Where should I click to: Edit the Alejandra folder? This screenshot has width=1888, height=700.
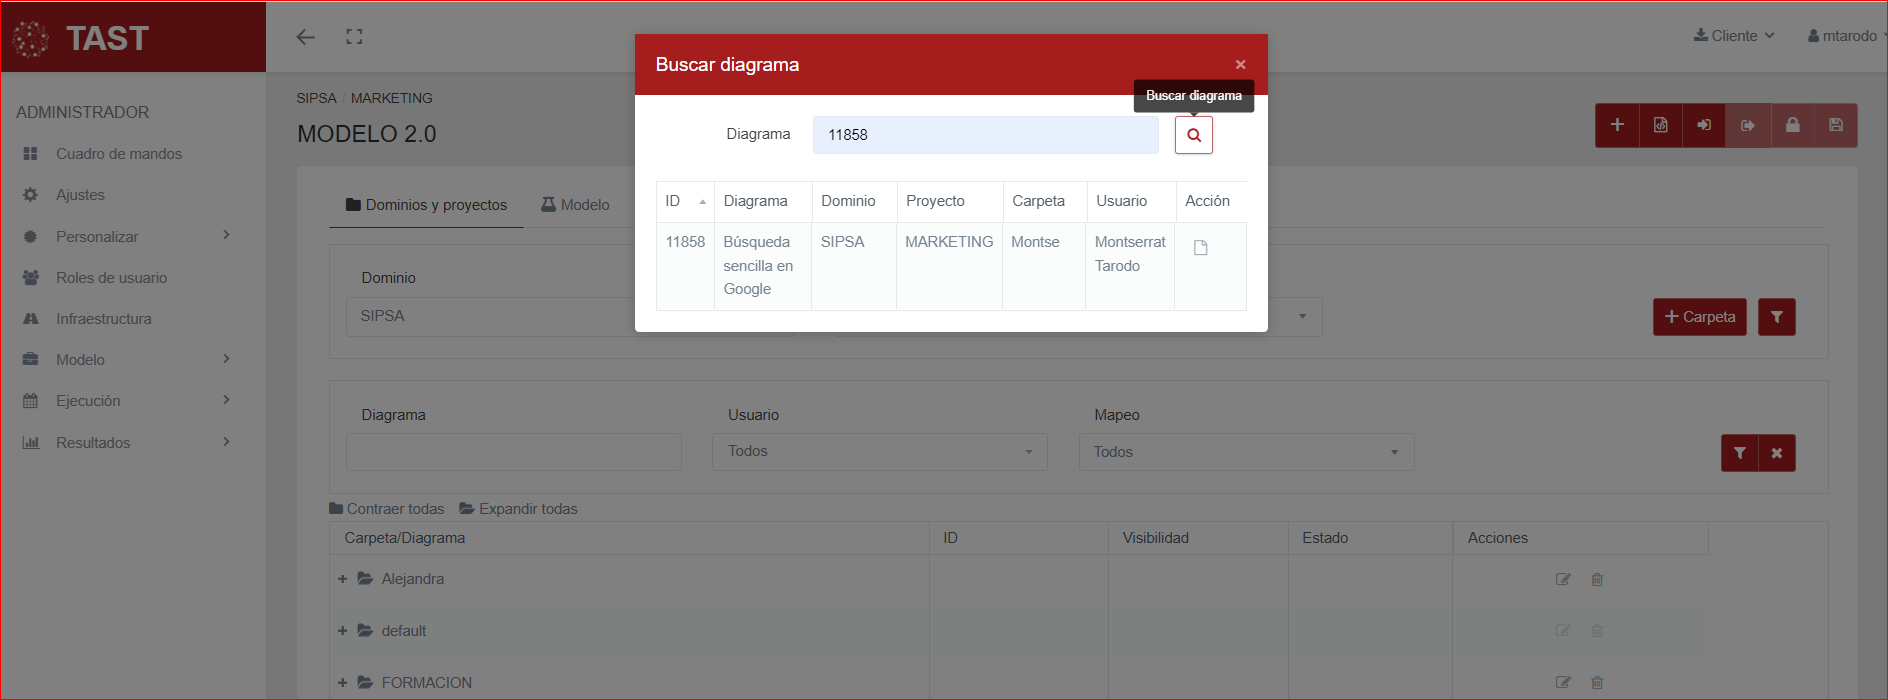(x=1563, y=579)
